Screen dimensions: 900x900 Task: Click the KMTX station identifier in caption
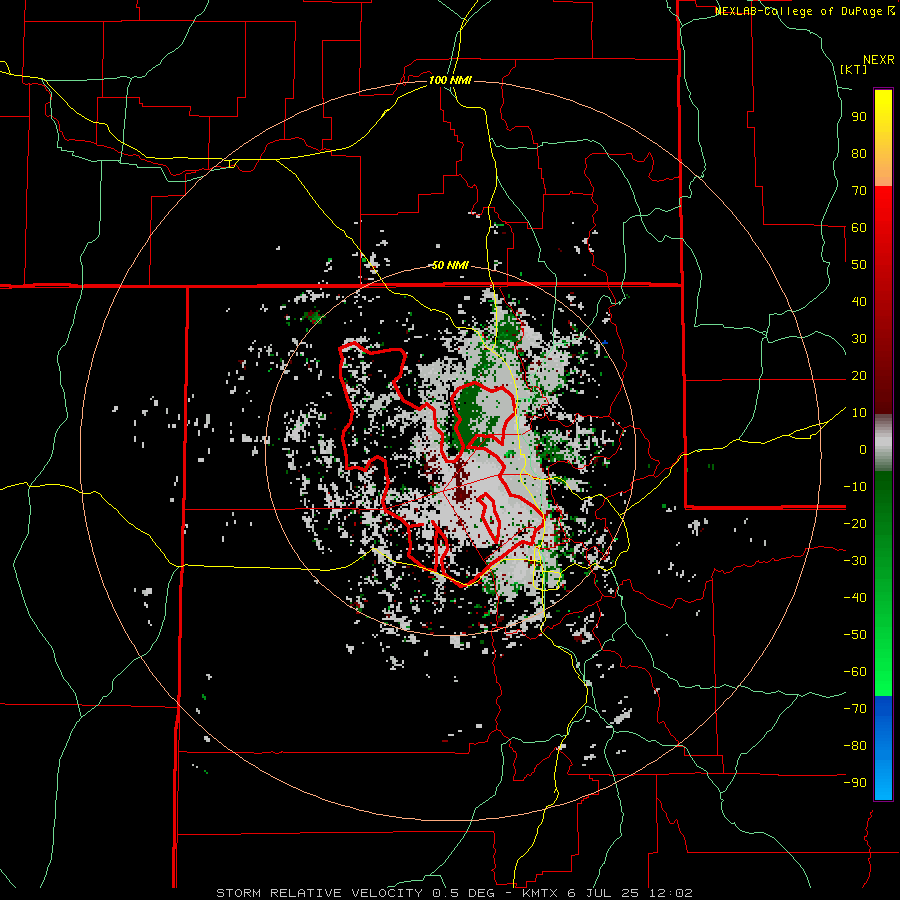[540, 893]
